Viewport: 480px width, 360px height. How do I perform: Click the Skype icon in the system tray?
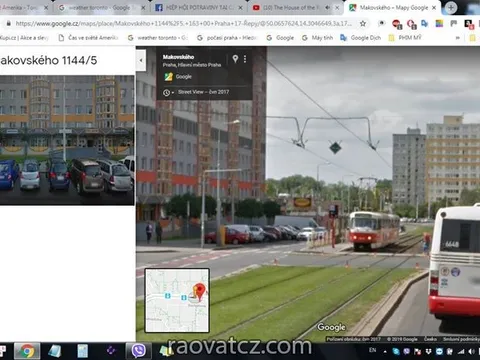(x=396, y=351)
